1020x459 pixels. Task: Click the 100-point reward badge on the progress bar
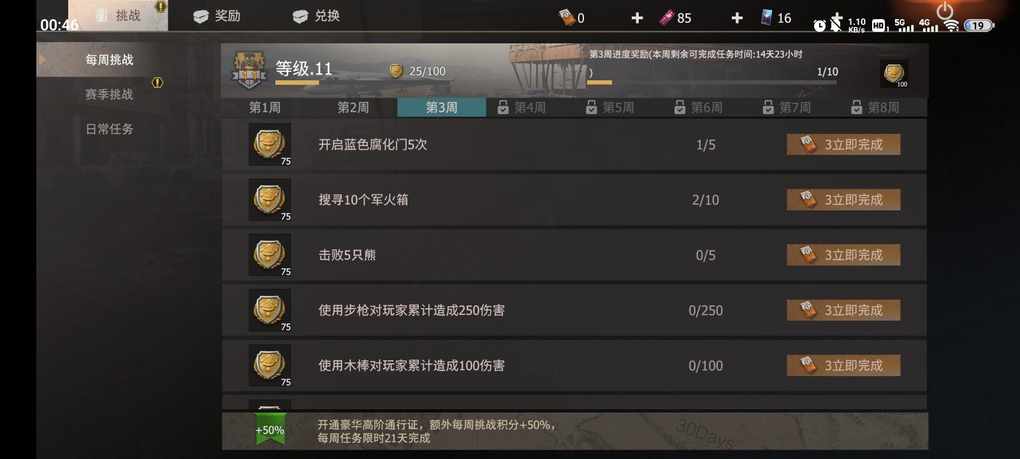[x=894, y=73]
